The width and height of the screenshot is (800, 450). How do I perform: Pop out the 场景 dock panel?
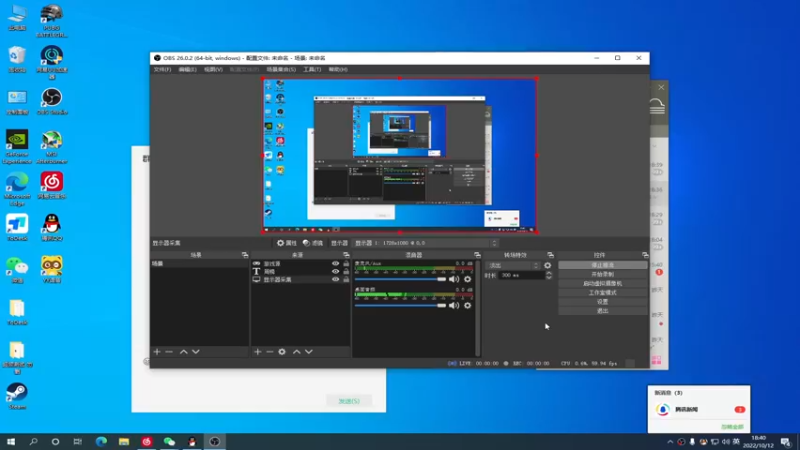click(x=244, y=255)
